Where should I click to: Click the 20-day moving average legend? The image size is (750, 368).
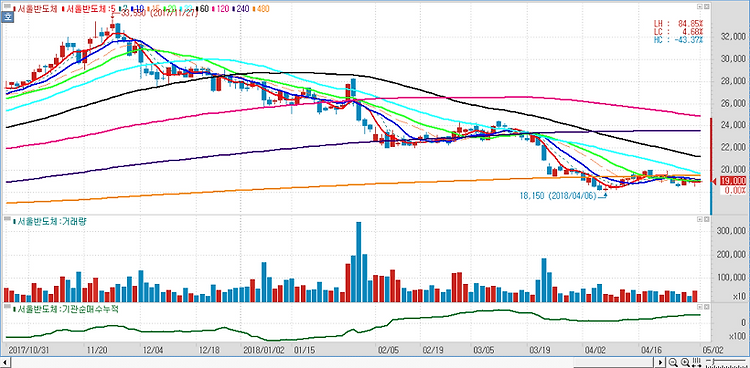(171, 8)
